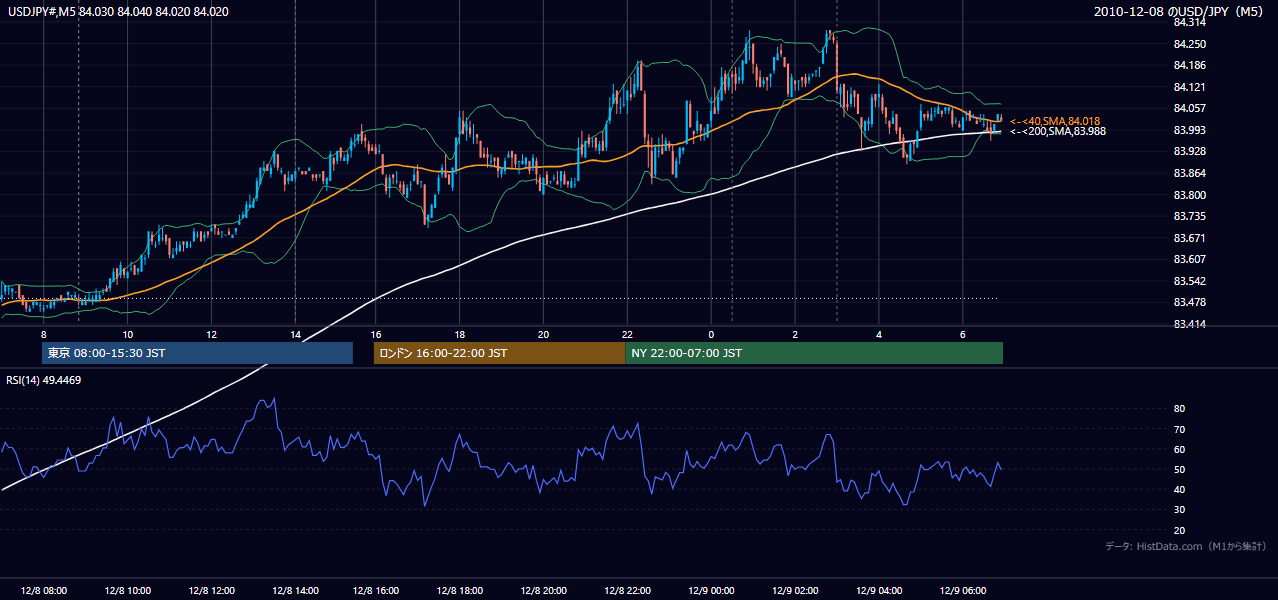
Task: Click the 12/8 14:00 date label
Action: (x=295, y=590)
